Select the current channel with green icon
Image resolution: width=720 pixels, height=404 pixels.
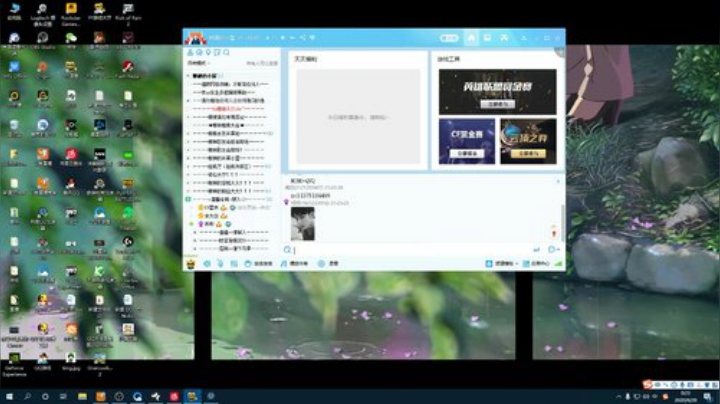(230, 199)
